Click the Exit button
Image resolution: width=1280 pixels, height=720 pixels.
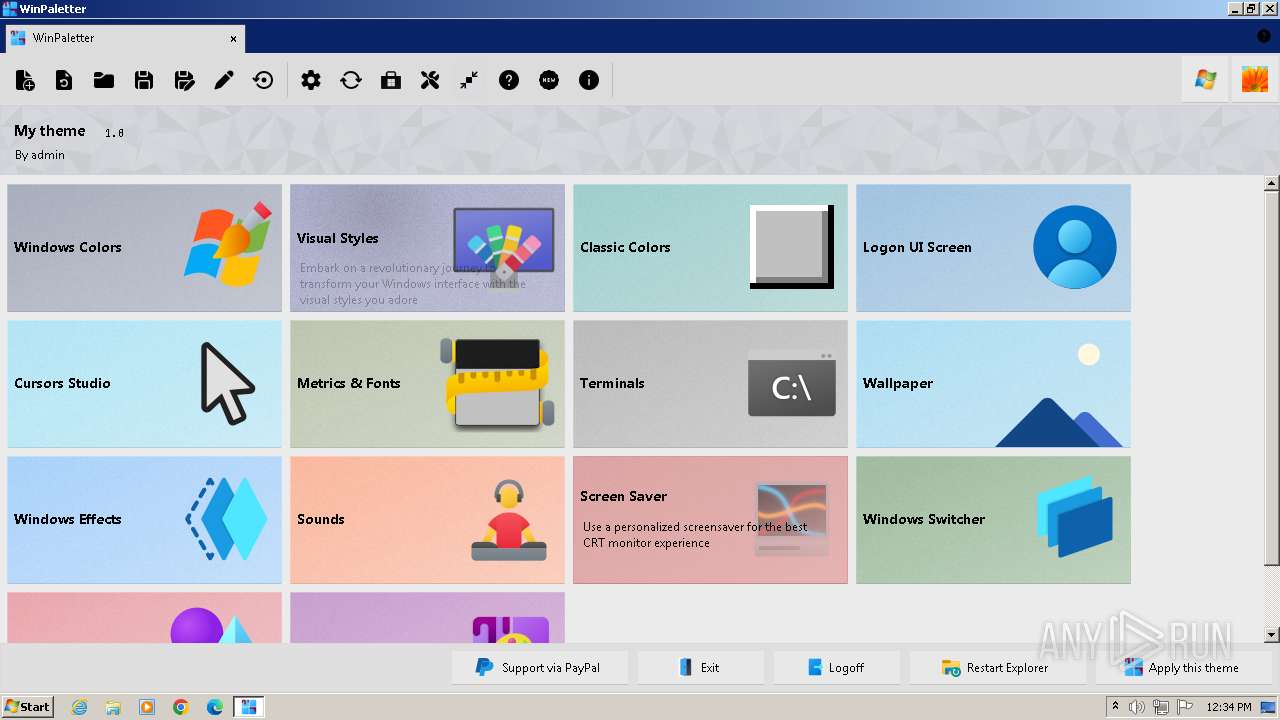pos(701,668)
